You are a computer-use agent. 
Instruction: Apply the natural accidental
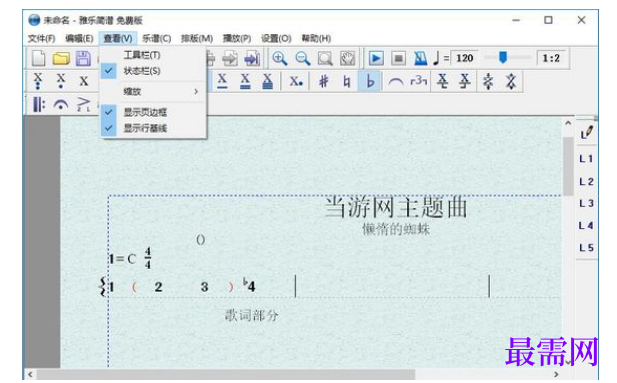pyautogui.click(x=347, y=81)
